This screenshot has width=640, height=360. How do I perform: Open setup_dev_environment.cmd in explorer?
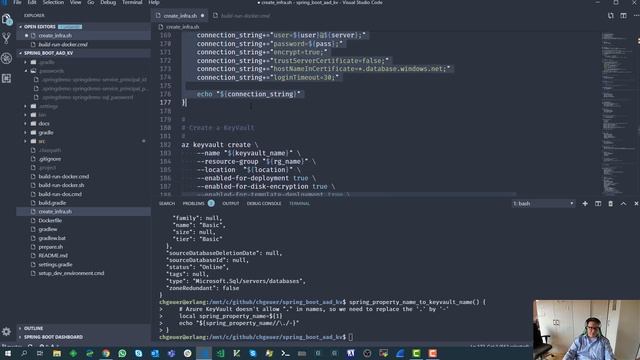[83, 273]
